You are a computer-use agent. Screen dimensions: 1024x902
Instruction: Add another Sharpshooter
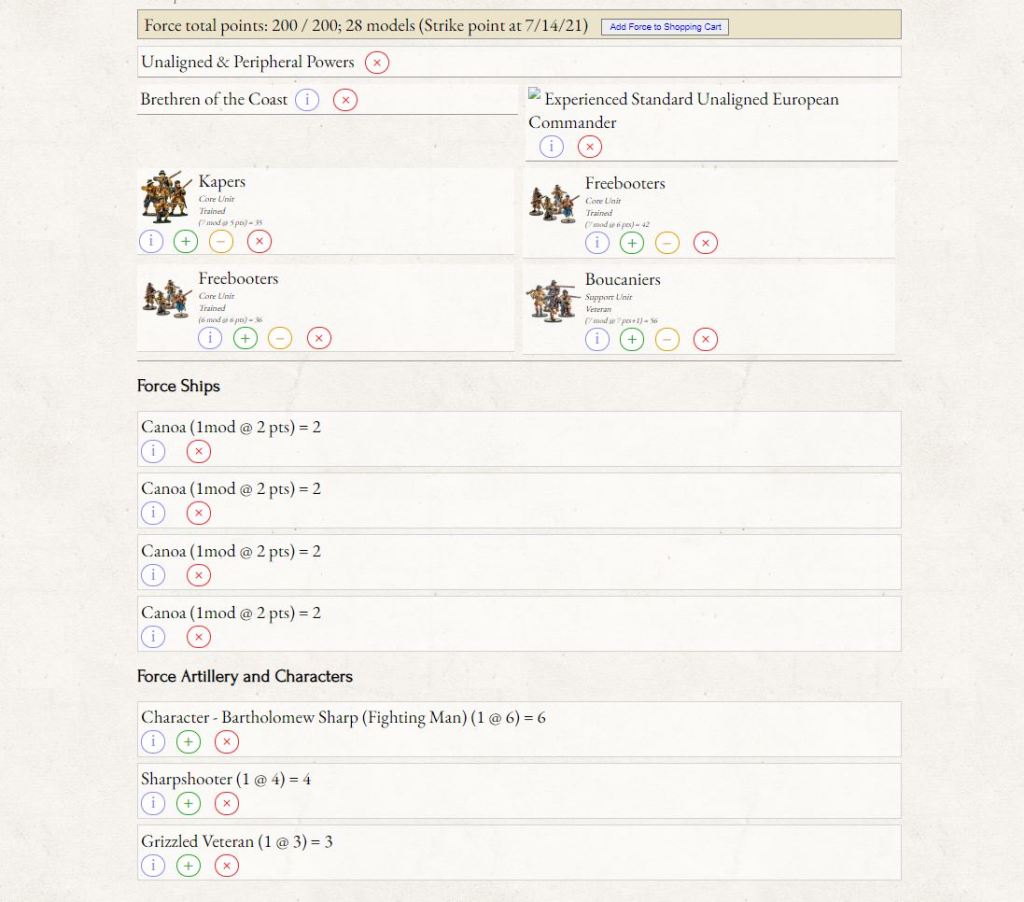[188, 804]
